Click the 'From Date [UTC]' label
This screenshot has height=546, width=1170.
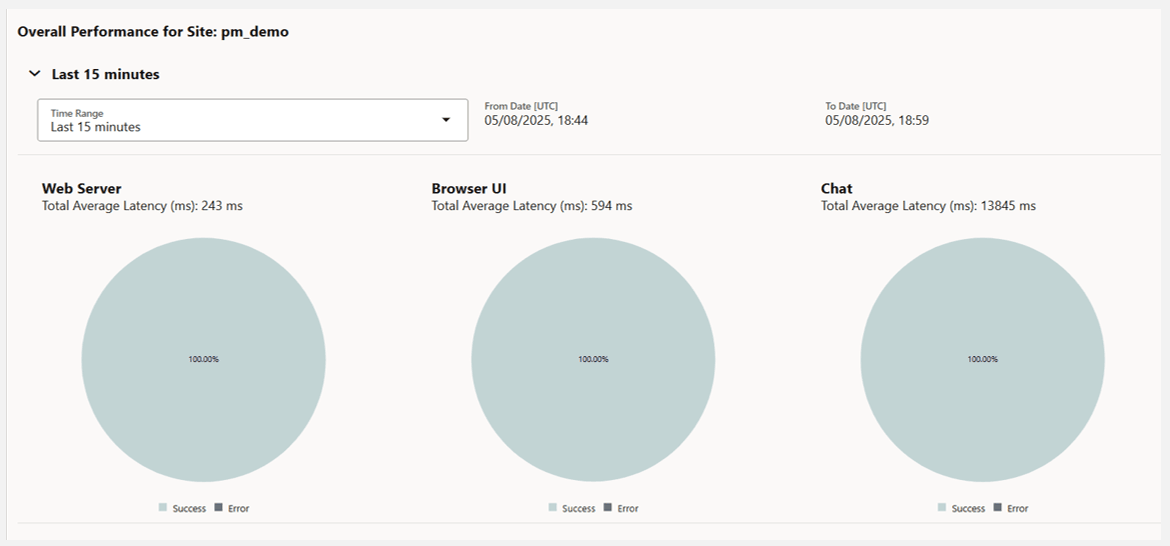tap(521, 107)
